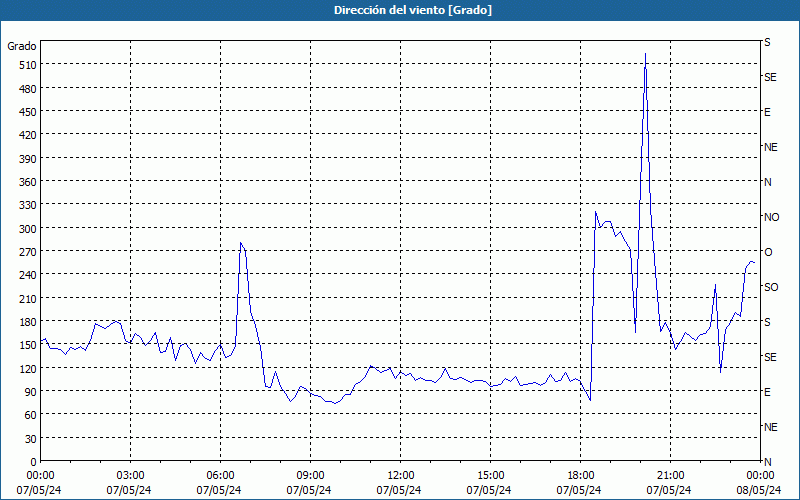Viewport: 800px width, 500px height.
Task: Click the 03:00 time label
Action: coord(130,476)
